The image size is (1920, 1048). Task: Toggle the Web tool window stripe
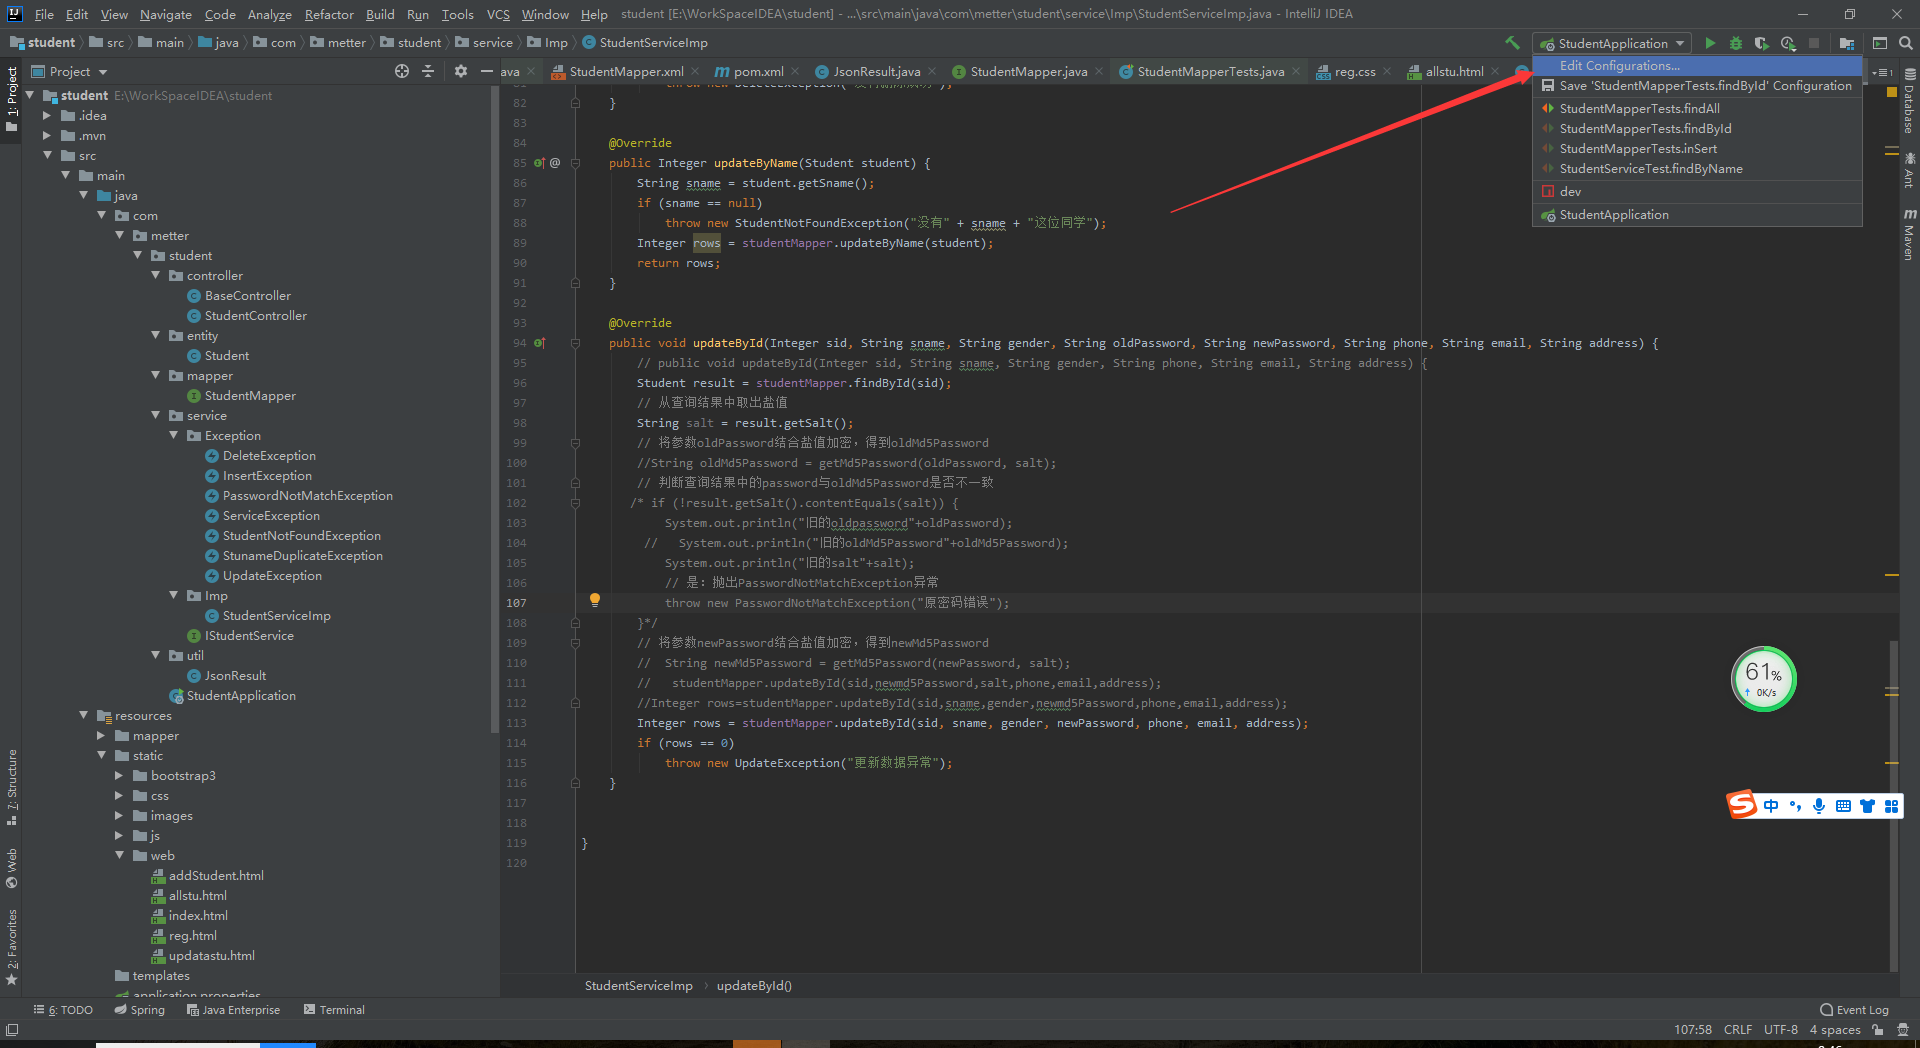point(12,868)
